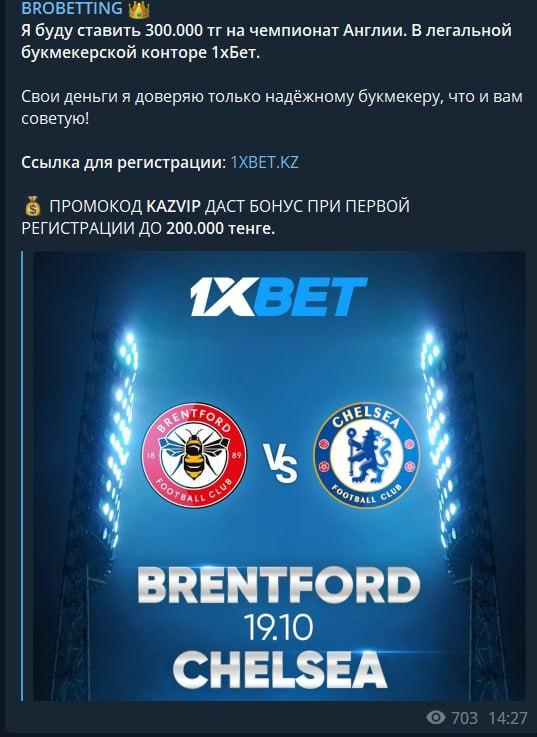This screenshot has height=737, width=537.
Task: Click the Chelsea lion club crest
Action: (x=366, y=455)
